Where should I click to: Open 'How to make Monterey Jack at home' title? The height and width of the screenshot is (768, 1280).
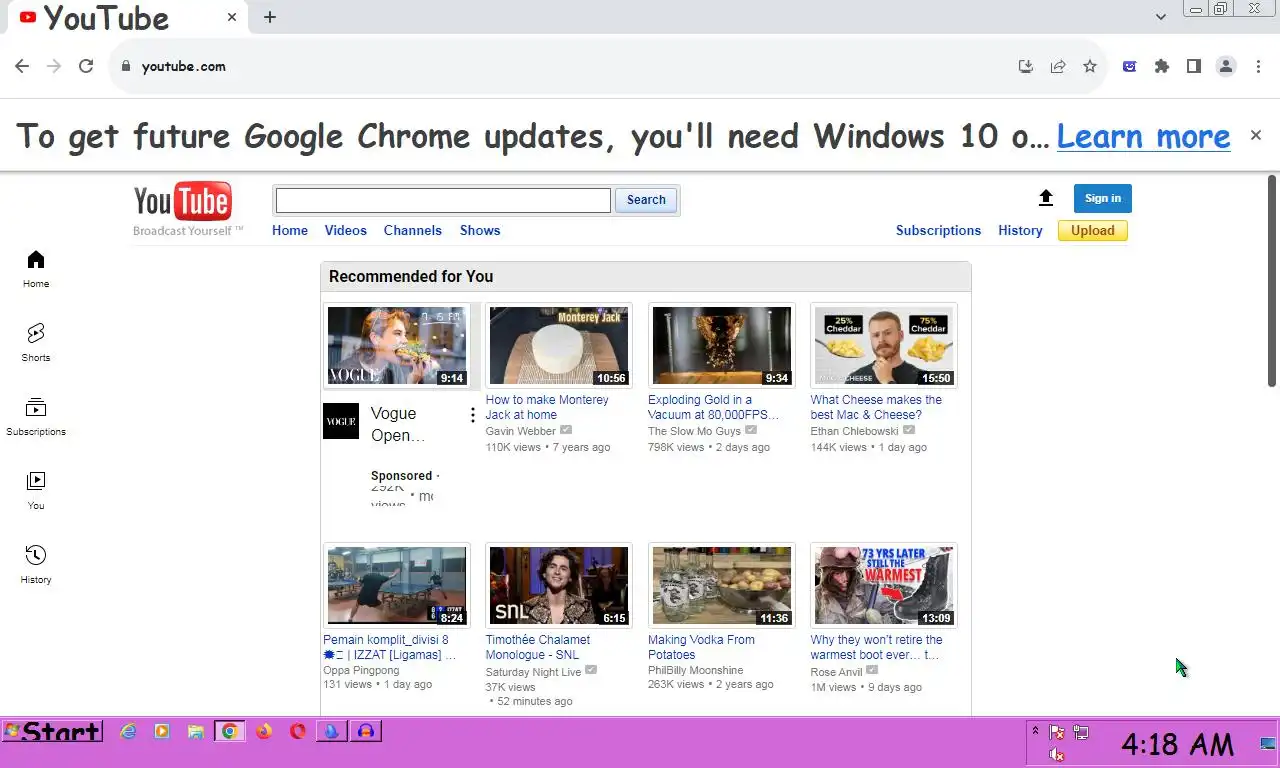click(547, 407)
